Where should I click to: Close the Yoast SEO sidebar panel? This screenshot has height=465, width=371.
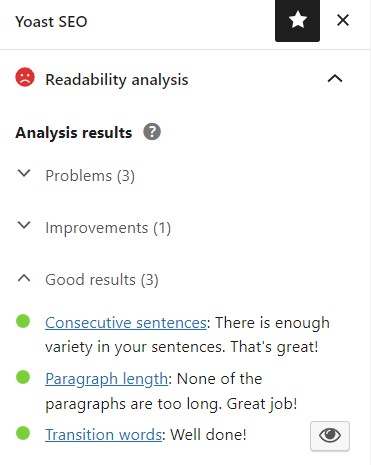tap(343, 20)
